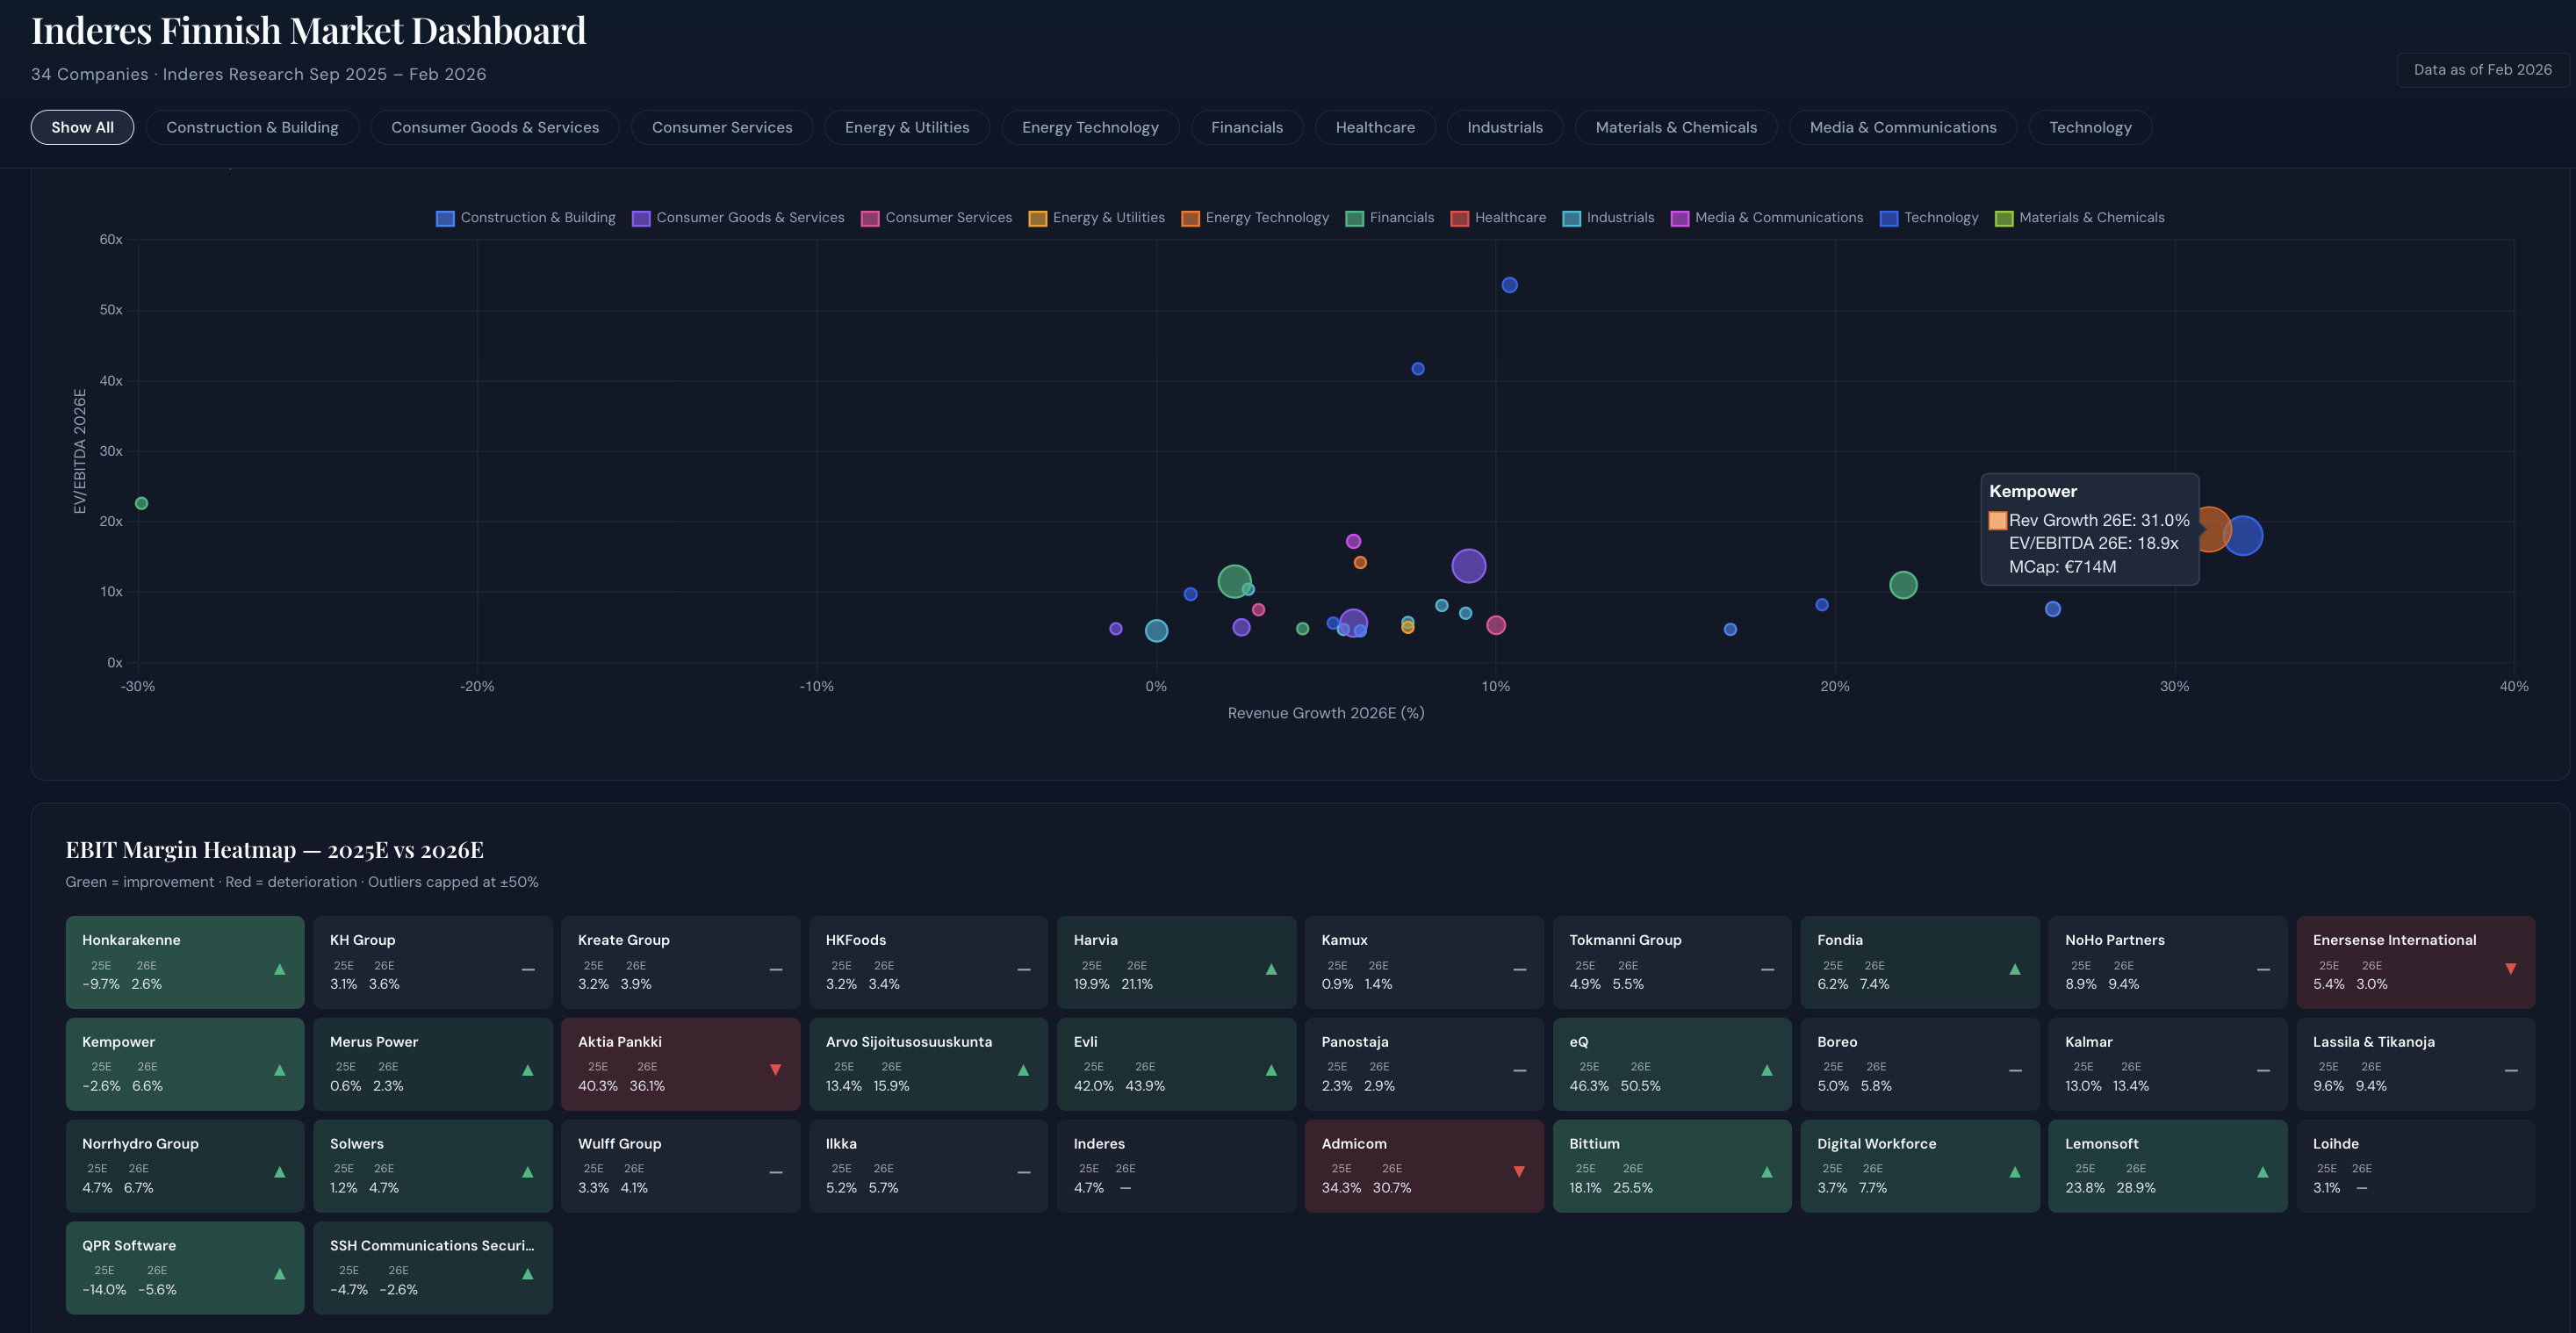Click the up arrow on Bittium card

tap(1766, 1172)
